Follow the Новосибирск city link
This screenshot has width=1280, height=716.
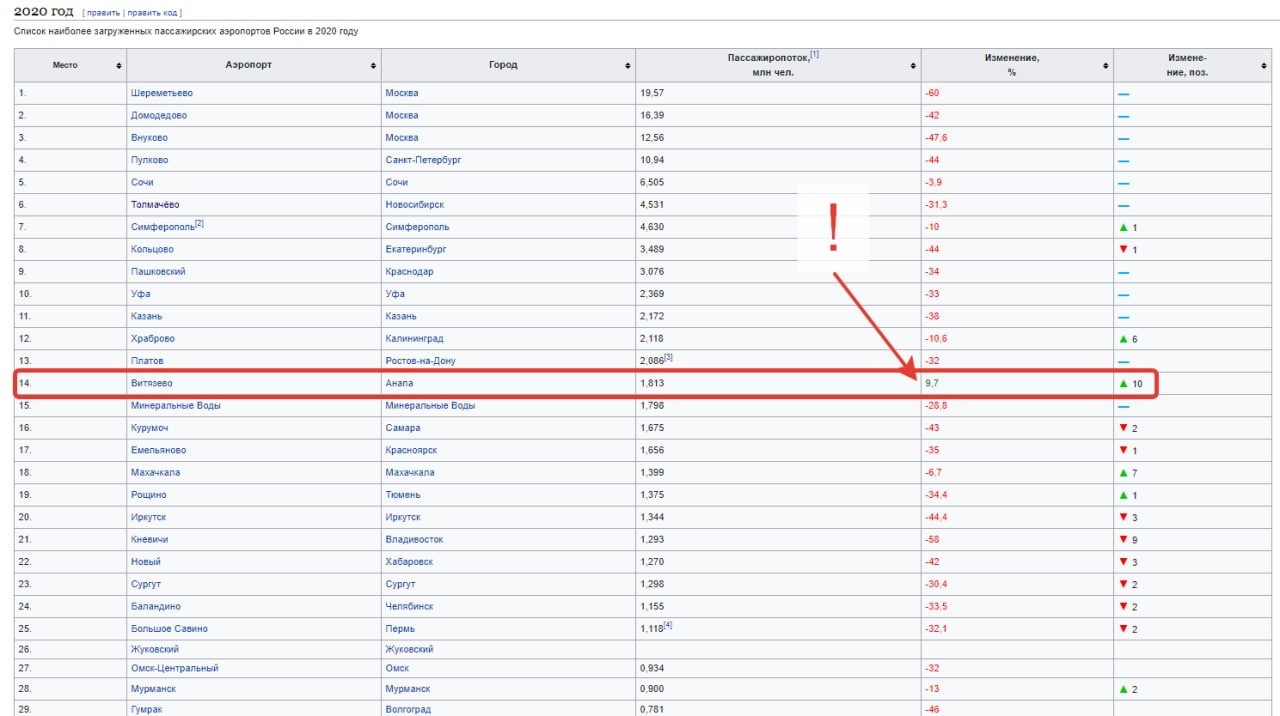tap(415, 205)
